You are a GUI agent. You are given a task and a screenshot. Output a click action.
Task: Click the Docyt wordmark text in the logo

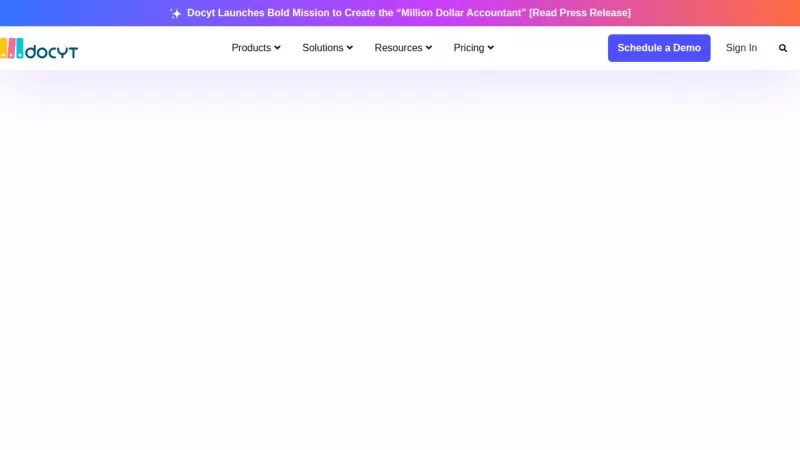(x=52, y=50)
